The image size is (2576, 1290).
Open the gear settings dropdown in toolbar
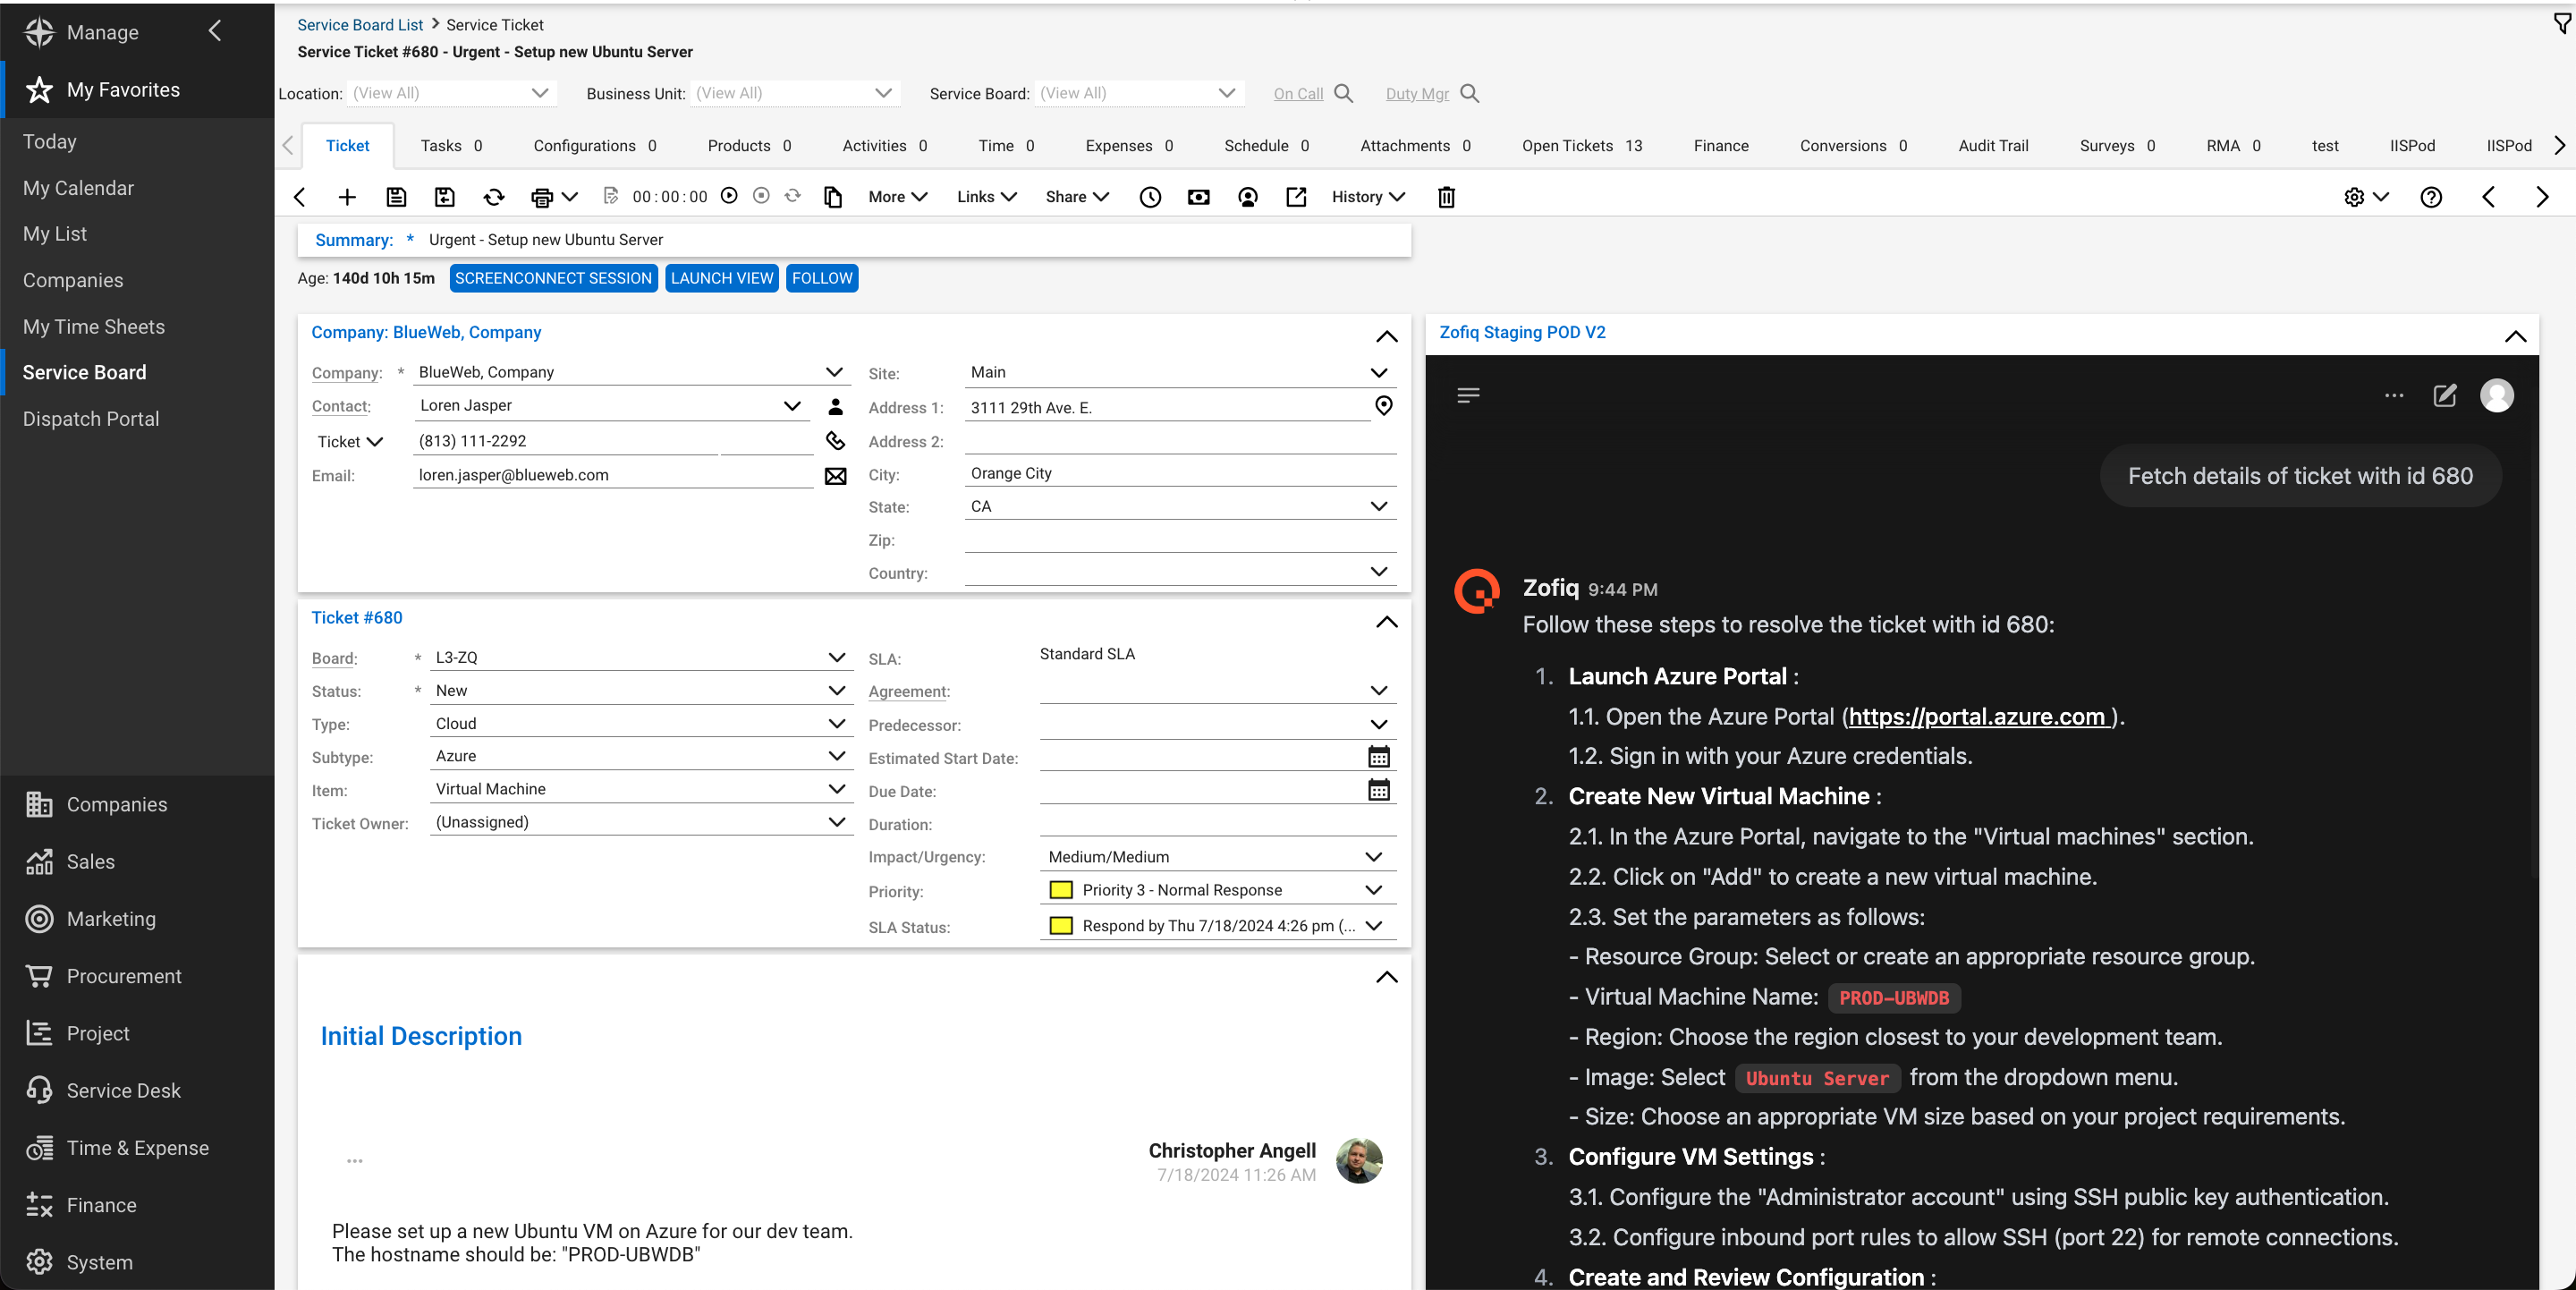(2366, 197)
